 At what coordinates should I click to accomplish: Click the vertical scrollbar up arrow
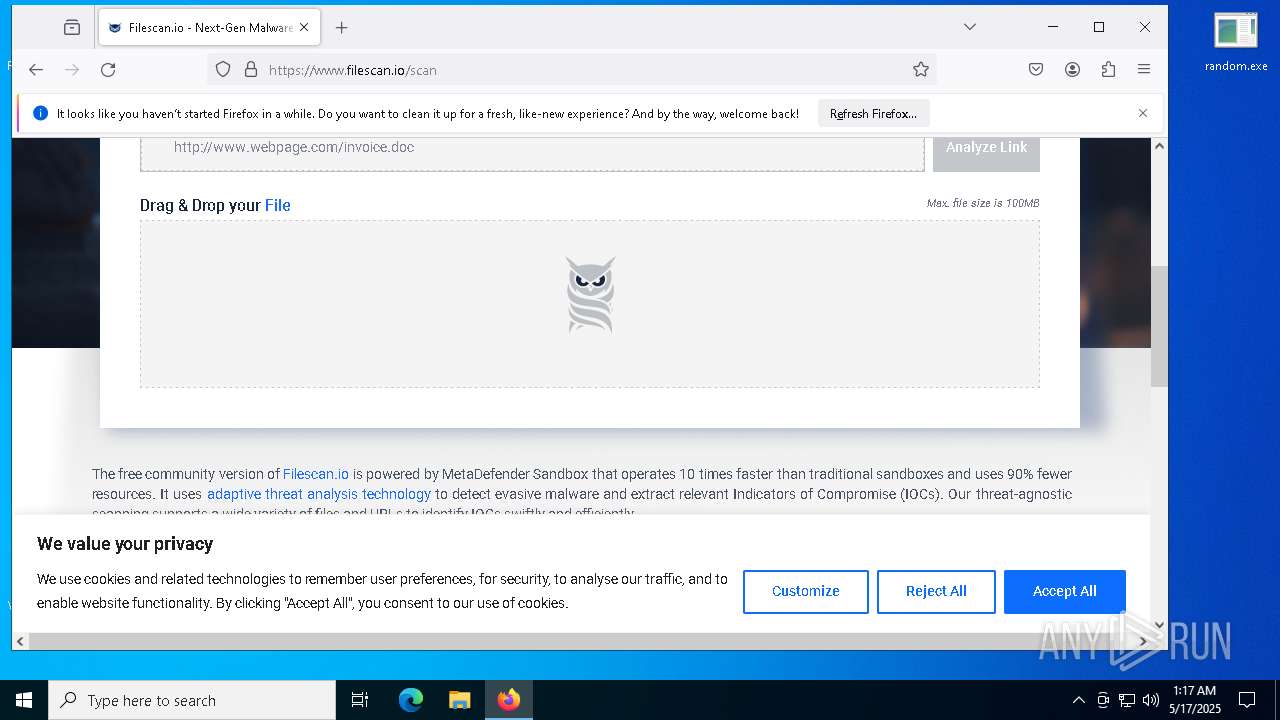(x=1159, y=146)
